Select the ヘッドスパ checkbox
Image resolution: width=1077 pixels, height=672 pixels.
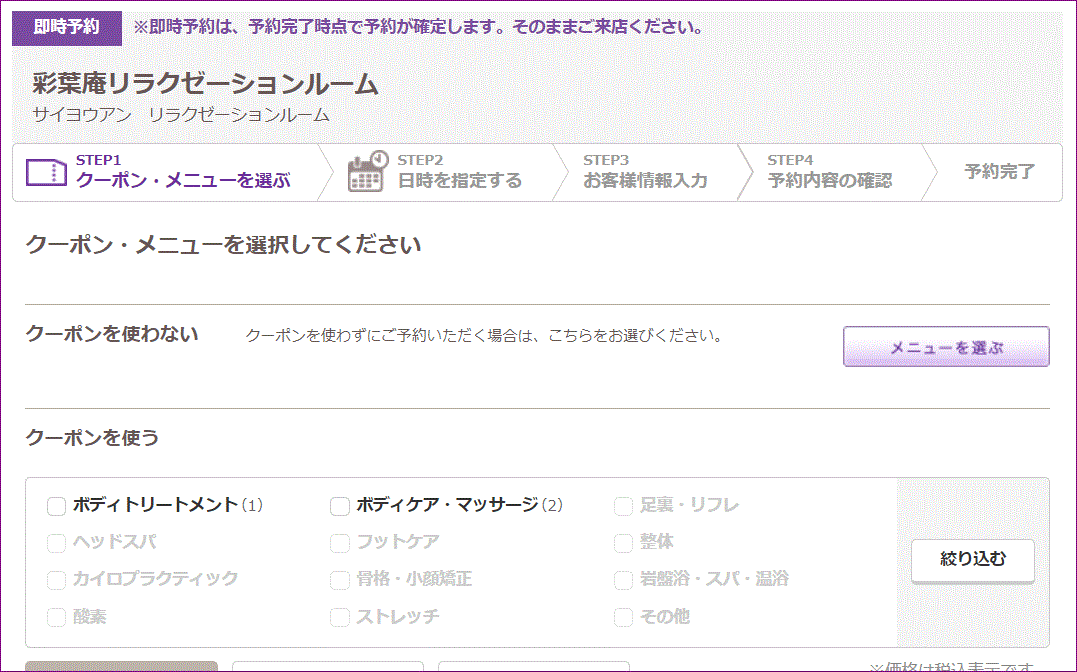[56, 543]
